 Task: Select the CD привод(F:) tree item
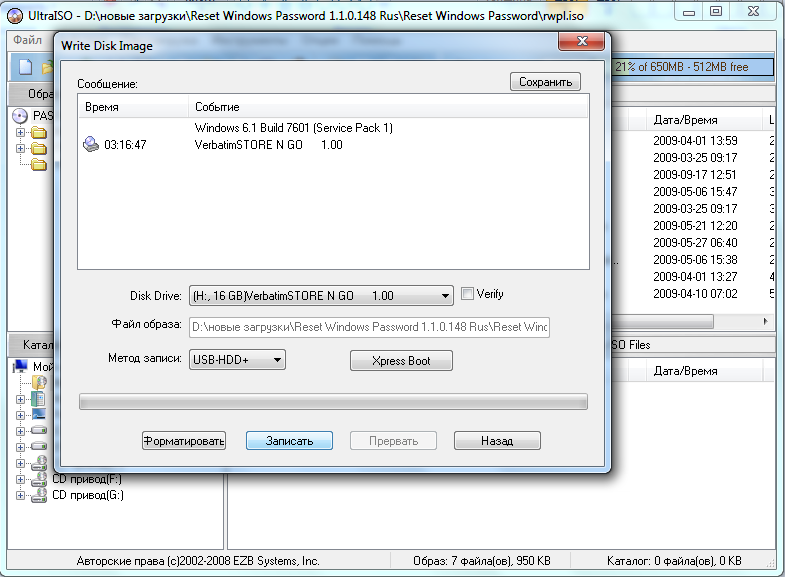point(88,479)
